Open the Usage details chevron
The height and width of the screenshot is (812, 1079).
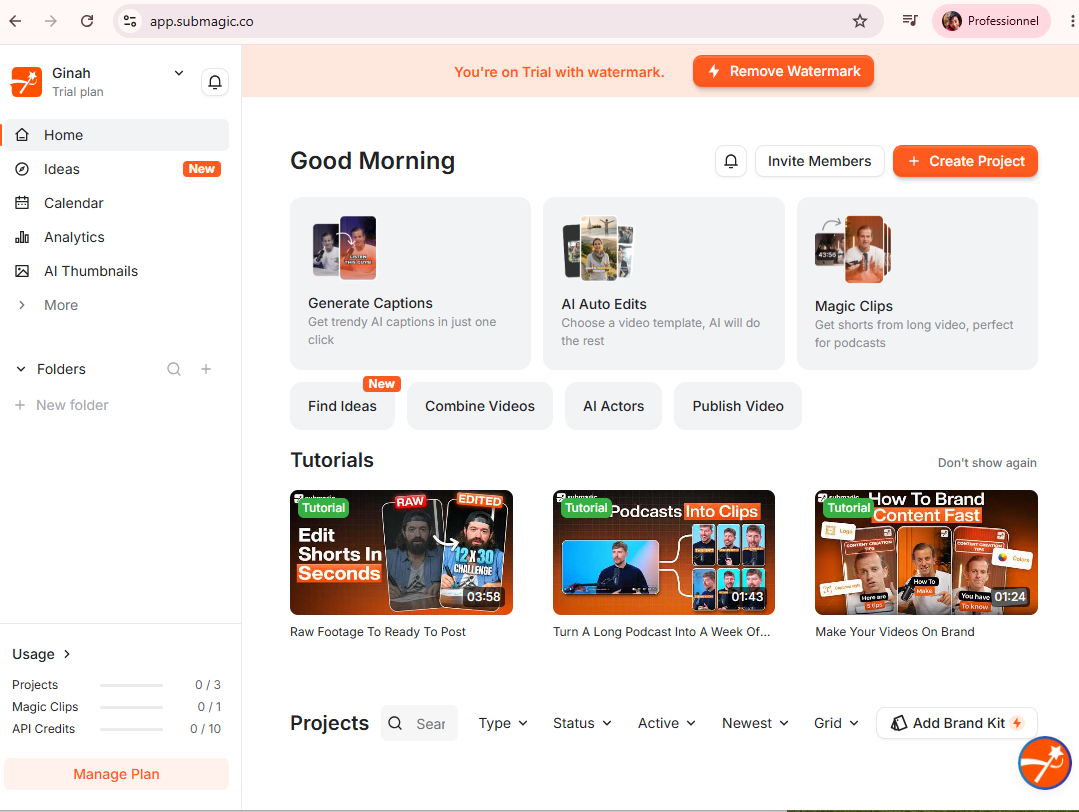click(x=67, y=654)
